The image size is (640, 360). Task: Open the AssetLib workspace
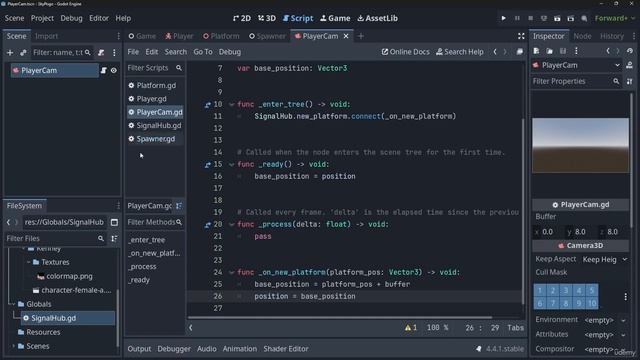click(378, 18)
